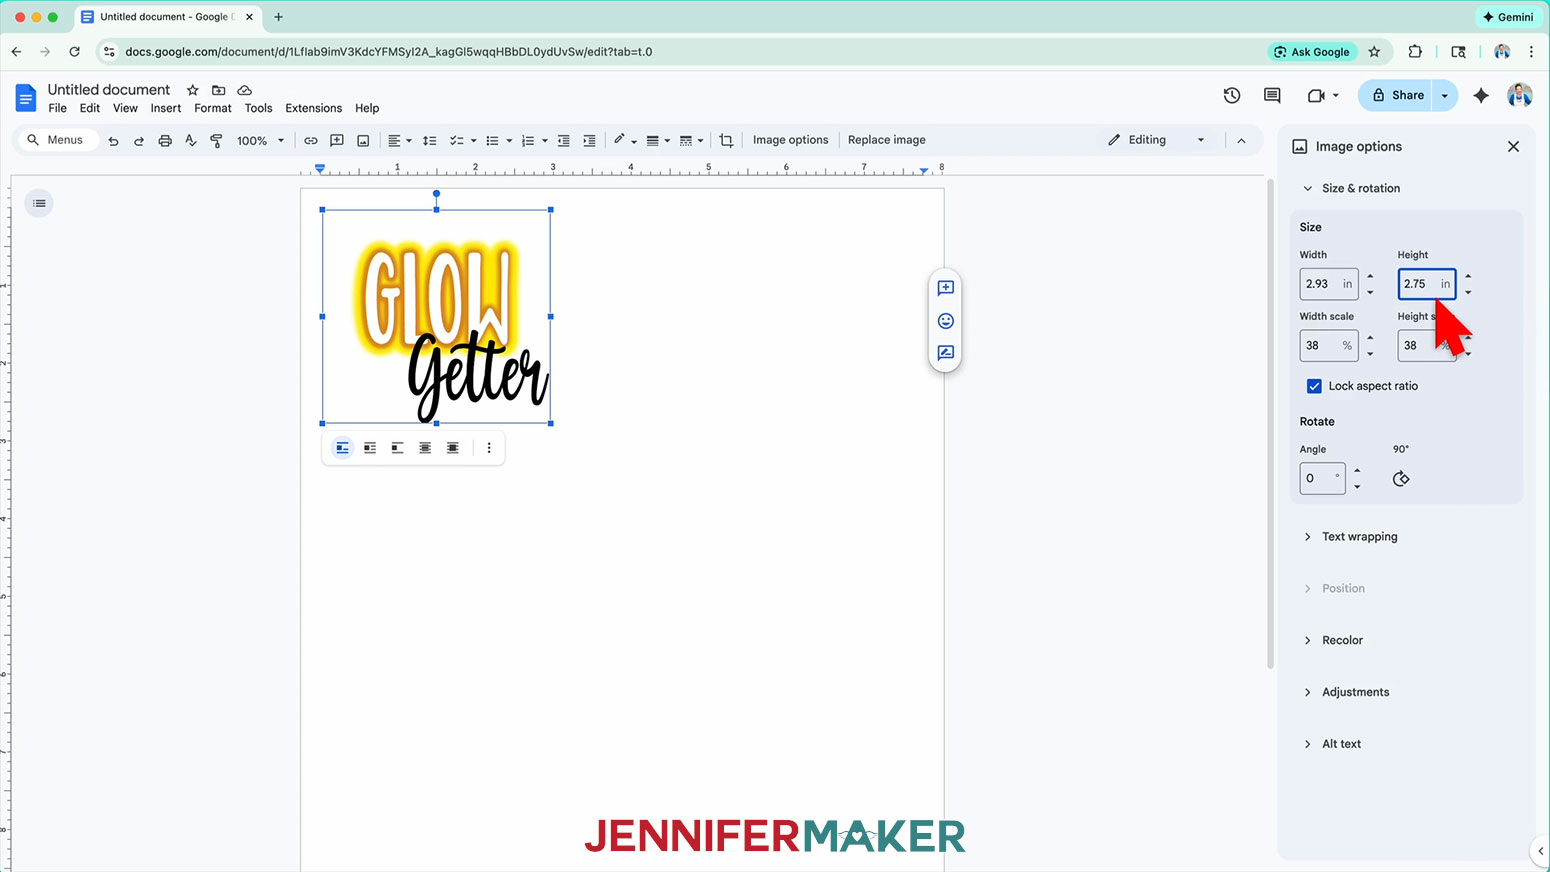Open the Insert menu
Viewport: 1550px width, 872px height.
tap(166, 108)
